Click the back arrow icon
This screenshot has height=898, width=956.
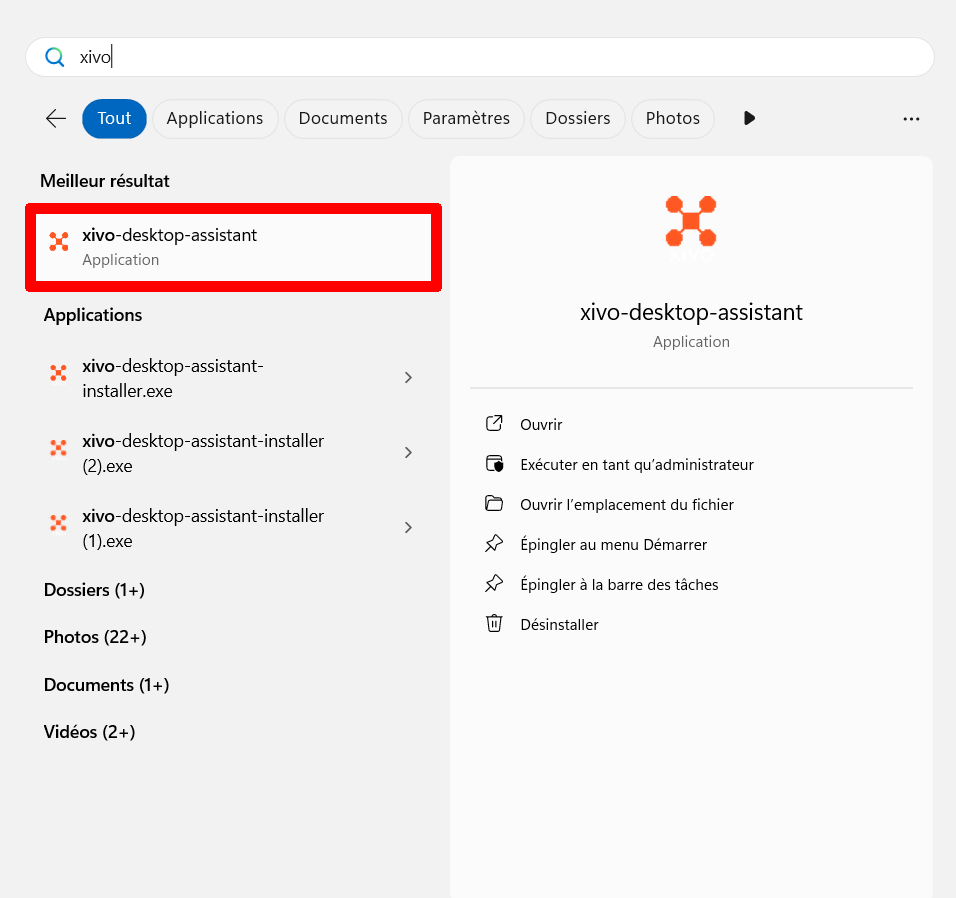(x=56, y=118)
